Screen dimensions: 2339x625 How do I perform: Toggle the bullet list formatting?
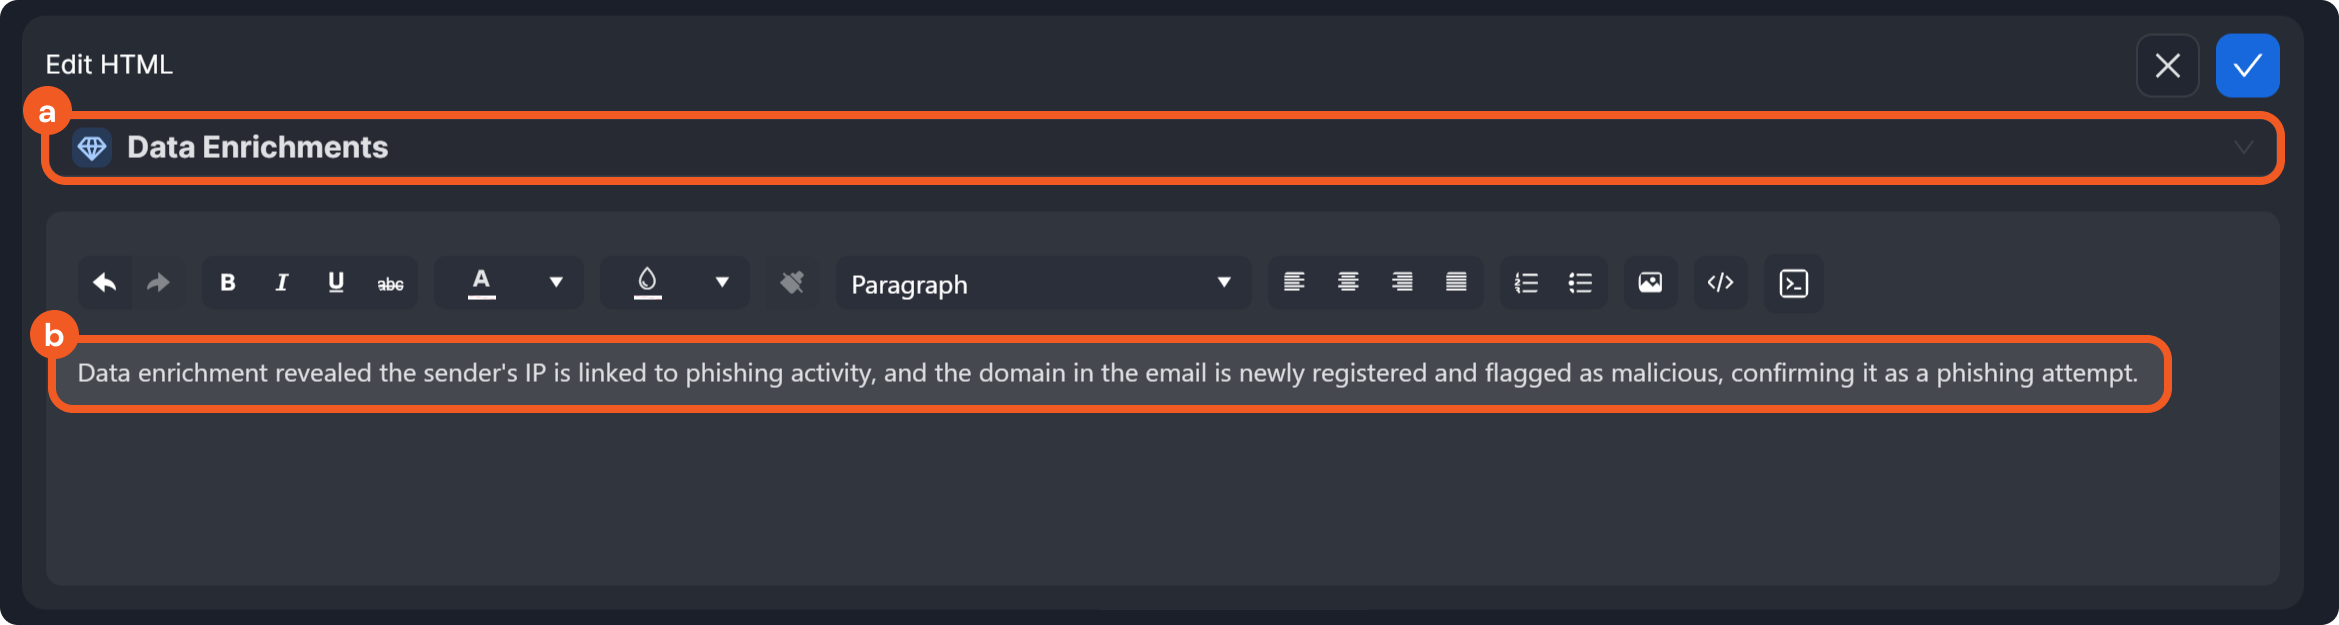[x=1581, y=283]
